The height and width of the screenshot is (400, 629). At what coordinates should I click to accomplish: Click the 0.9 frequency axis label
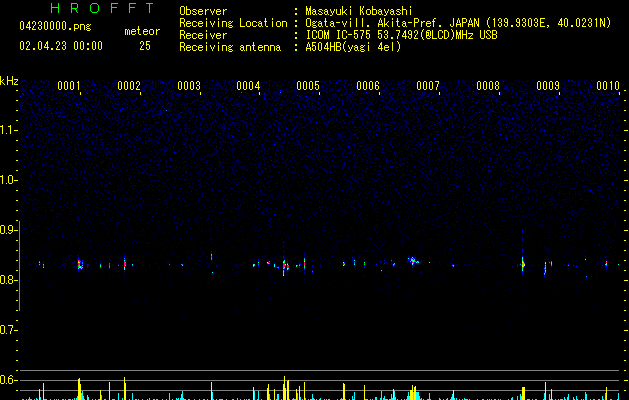tap(8, 230)
